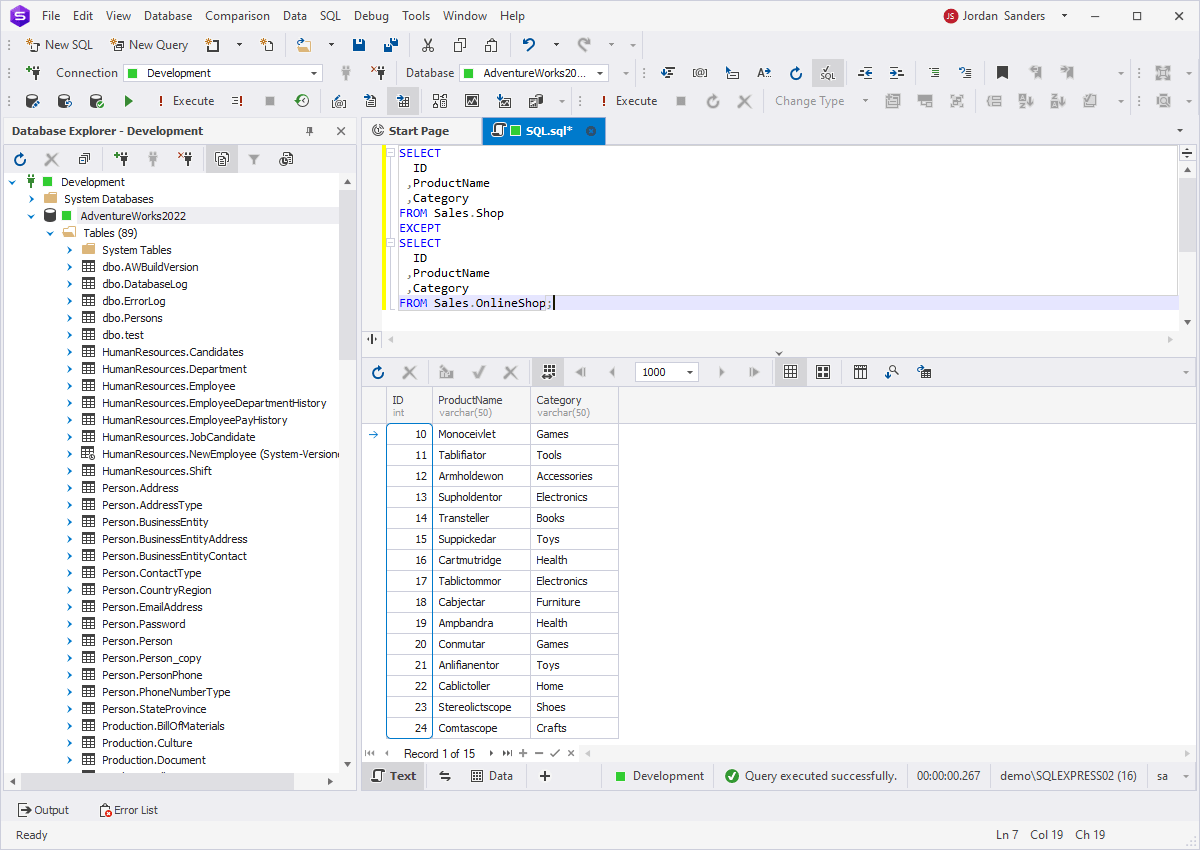Open the records-per-page 1000 dropdown
Viewport: 1200px width, 850px height.
point(690,372)
